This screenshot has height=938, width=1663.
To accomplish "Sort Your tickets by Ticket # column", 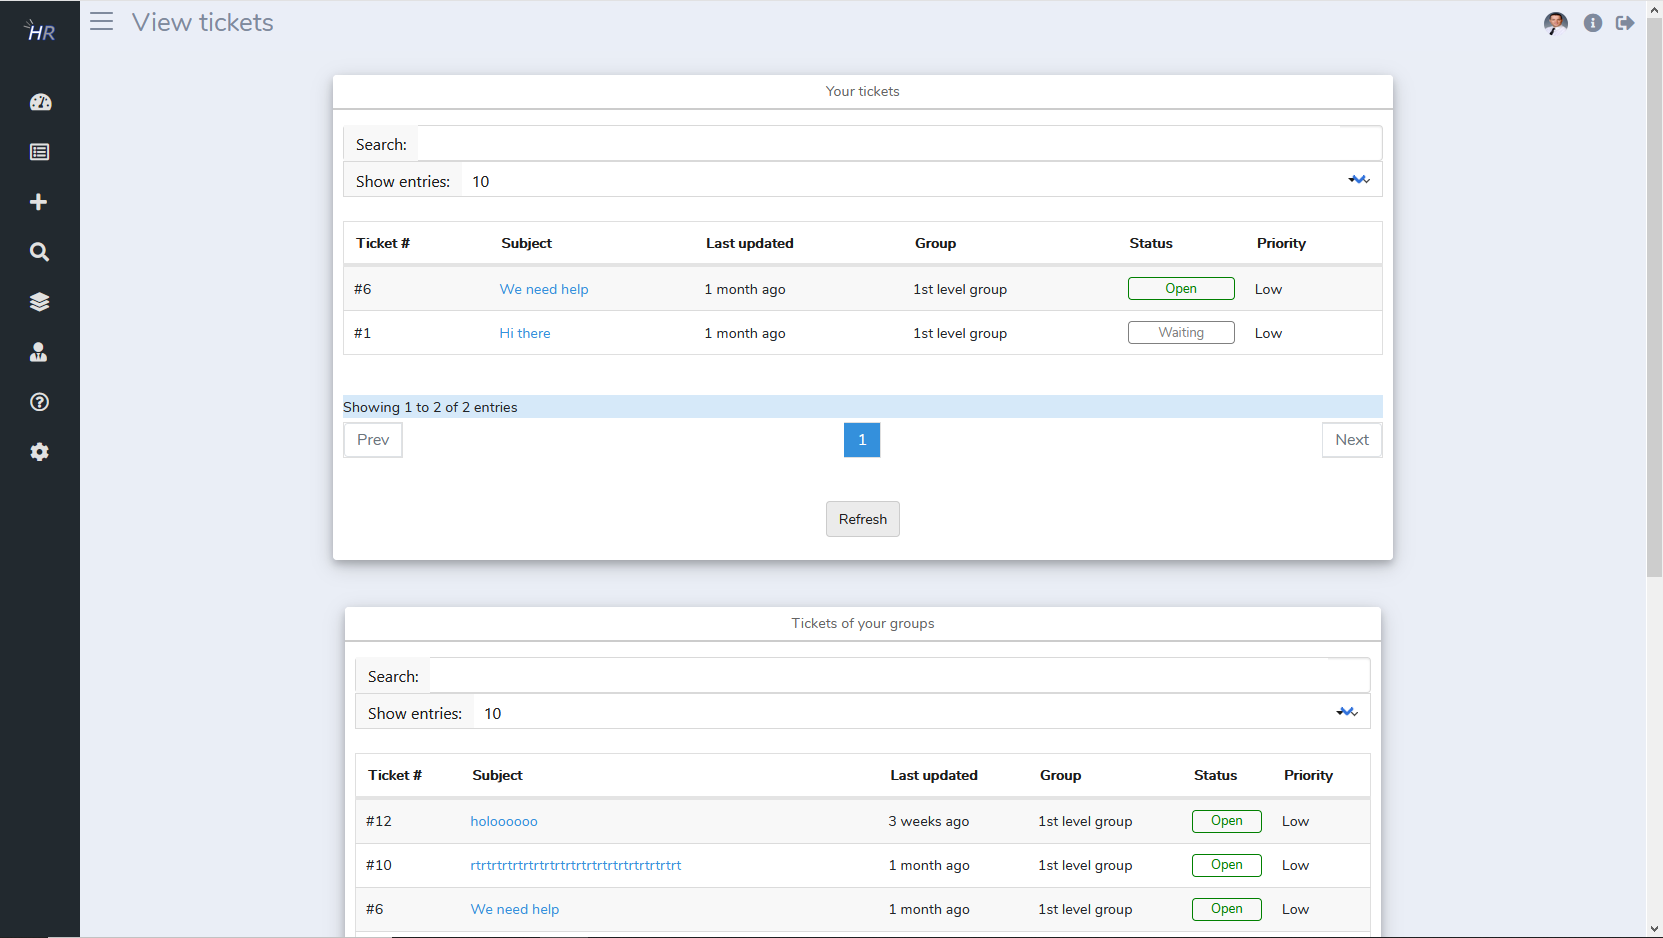I will pyautogui.click(x=383, y=243).
